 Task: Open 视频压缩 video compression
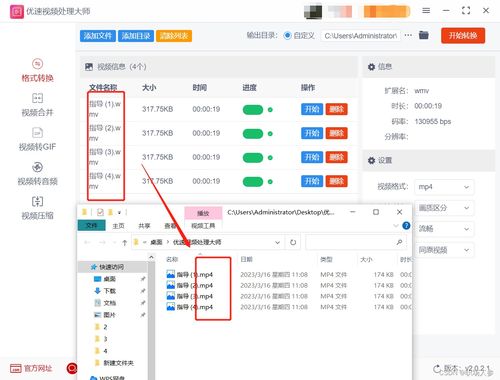pyautogui.click(x=37, y=208)
